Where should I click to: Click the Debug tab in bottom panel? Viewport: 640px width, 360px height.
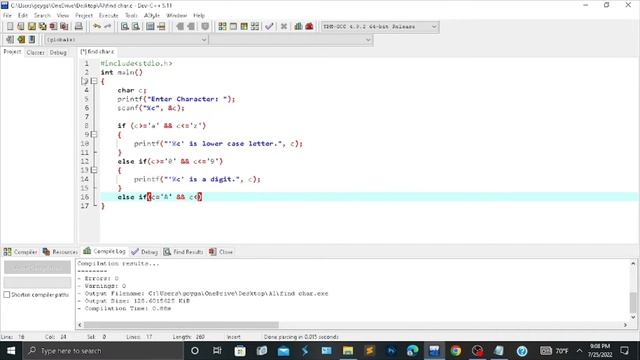click(x=144, y=252)
